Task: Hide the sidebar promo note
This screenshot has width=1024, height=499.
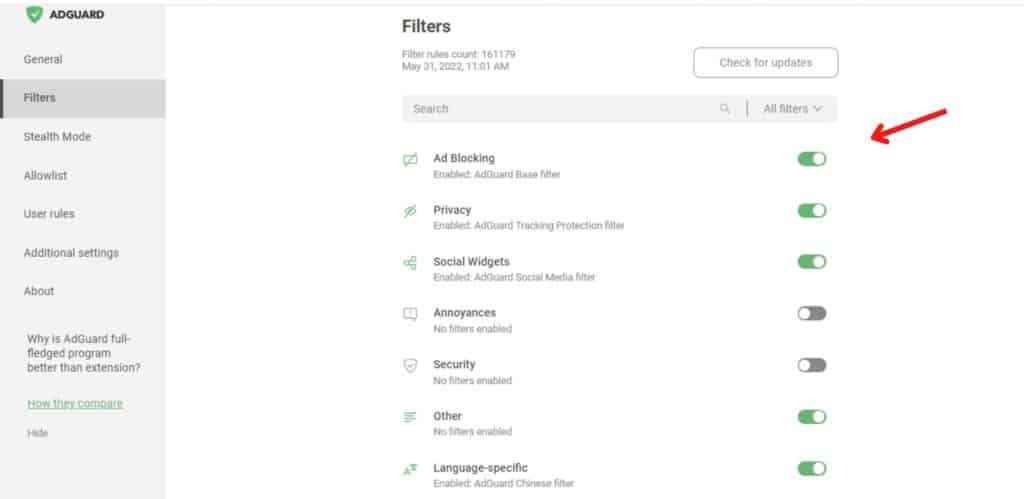Action: point(37,433)
